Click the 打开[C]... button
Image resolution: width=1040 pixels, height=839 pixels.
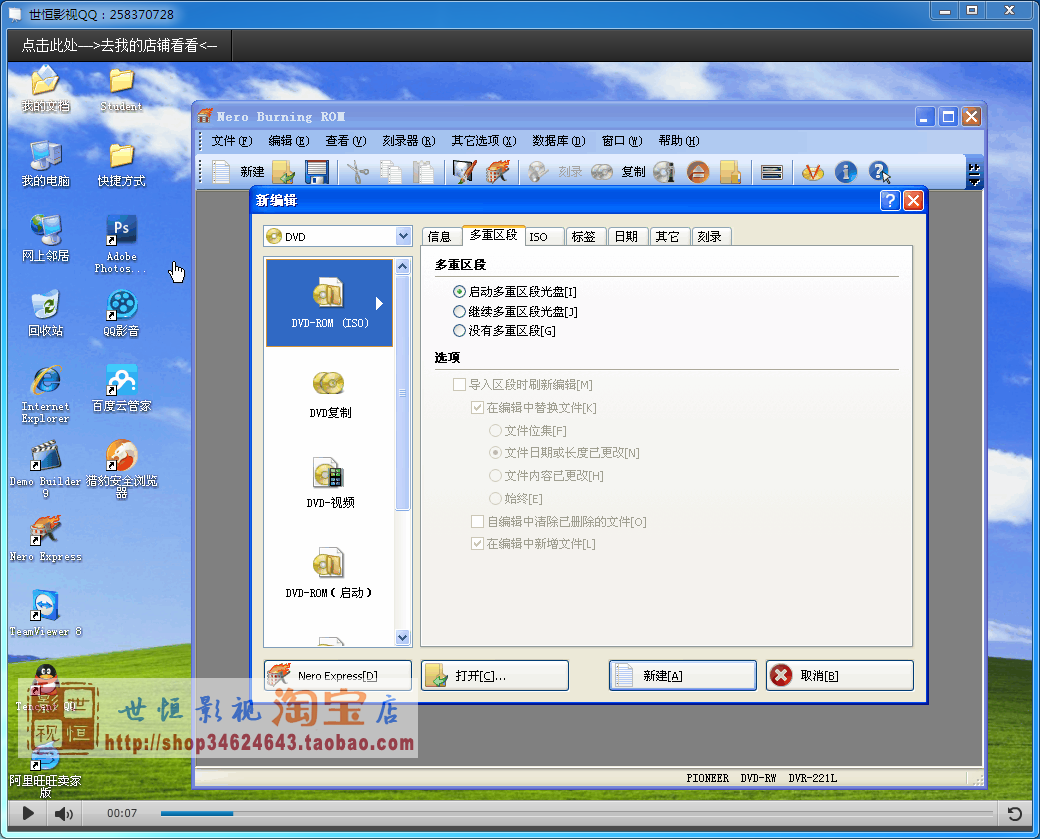point(495,675)
